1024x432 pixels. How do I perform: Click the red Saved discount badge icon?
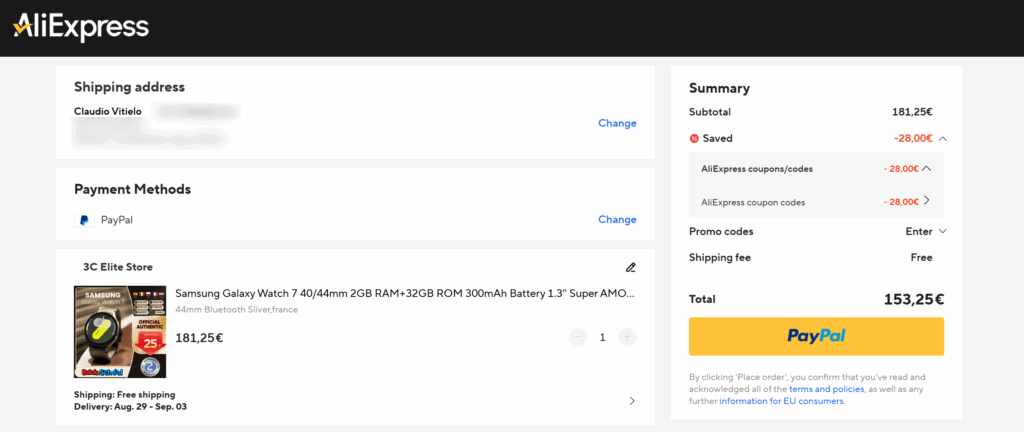694,138
